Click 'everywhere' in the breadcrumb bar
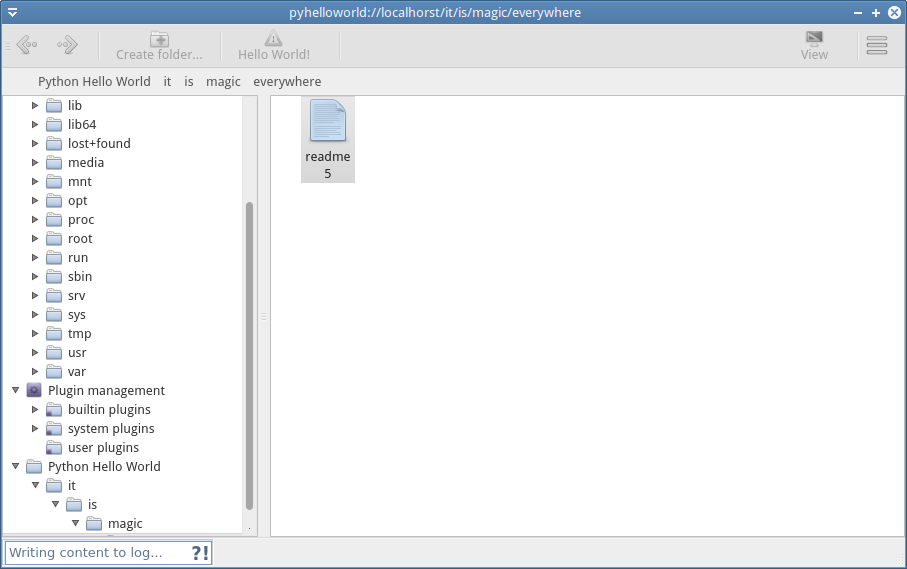907x569 pixels. (287, 82)
